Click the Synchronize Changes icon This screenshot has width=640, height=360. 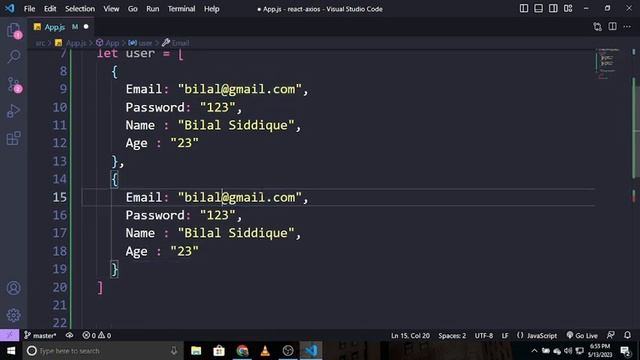click(69, 336)
